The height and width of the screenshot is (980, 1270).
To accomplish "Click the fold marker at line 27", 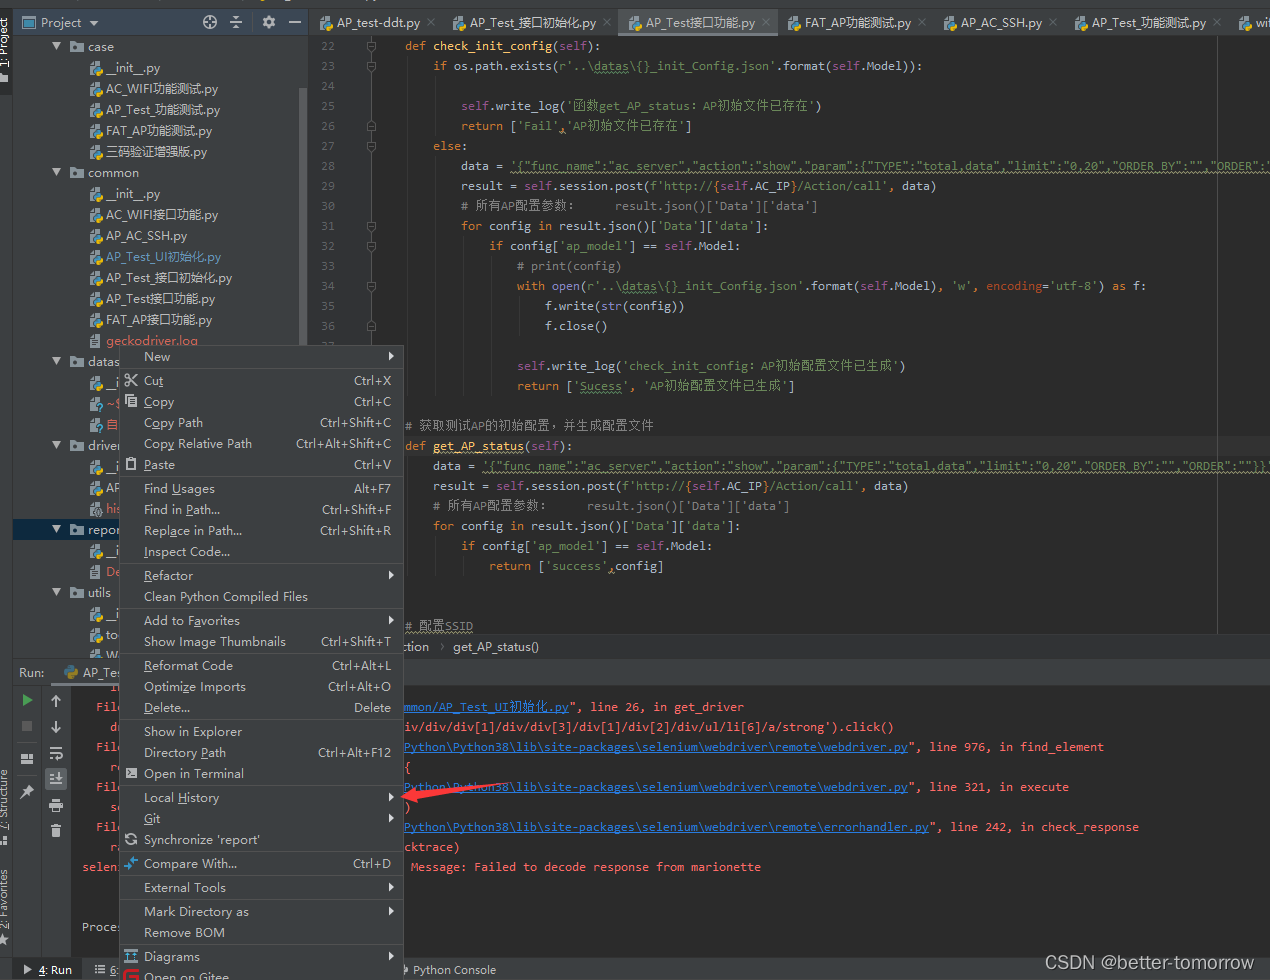I will [371, 146].
